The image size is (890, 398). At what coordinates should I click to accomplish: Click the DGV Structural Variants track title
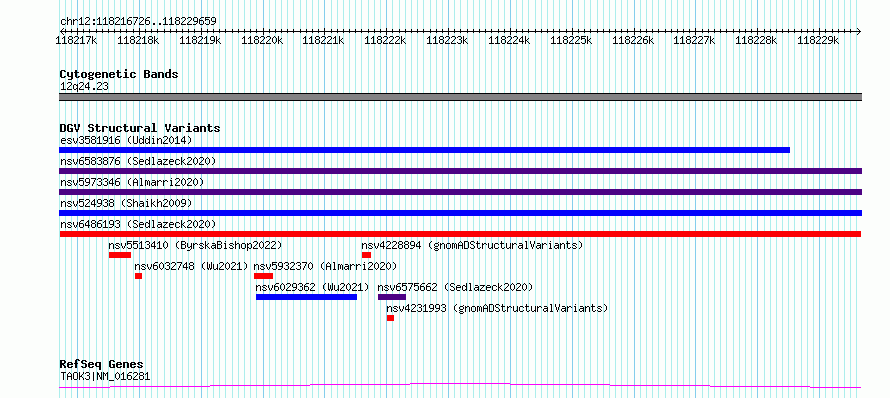click(140, 128)
